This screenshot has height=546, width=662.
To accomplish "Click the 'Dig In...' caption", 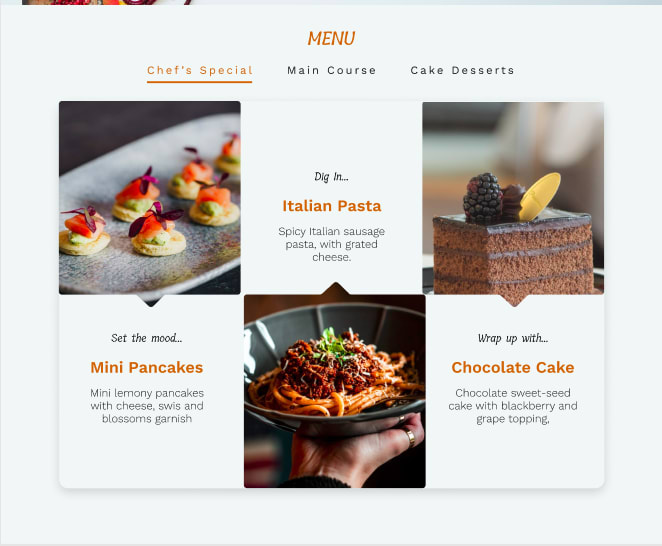I will point(331,177).
